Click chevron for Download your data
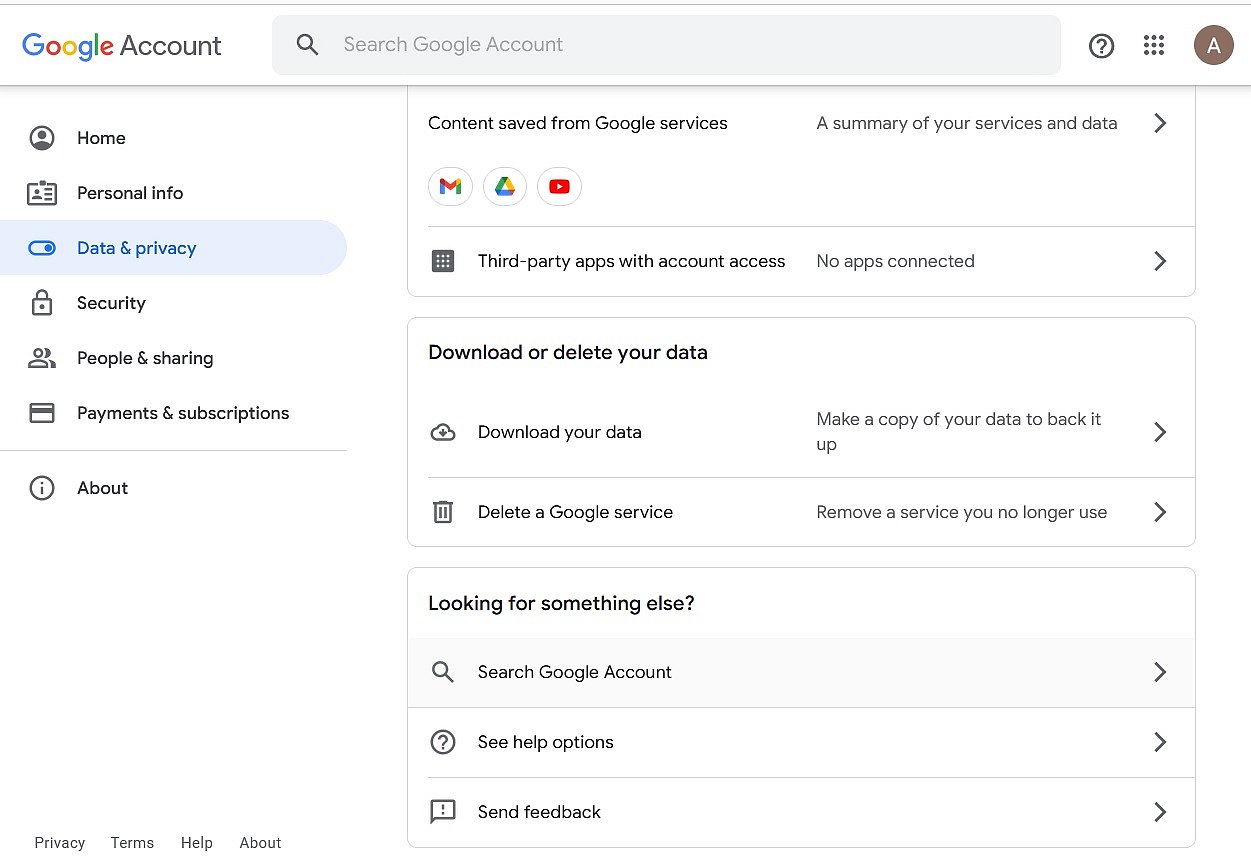 (x=1160, y=432)
